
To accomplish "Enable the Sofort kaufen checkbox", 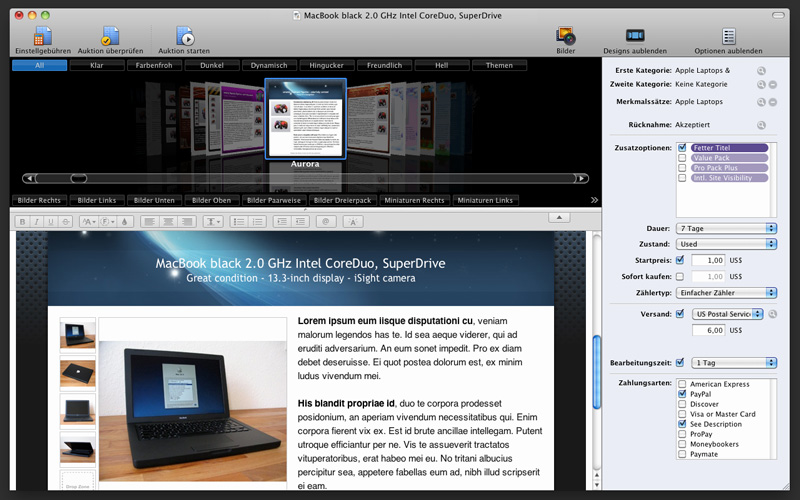I will 680,277.
